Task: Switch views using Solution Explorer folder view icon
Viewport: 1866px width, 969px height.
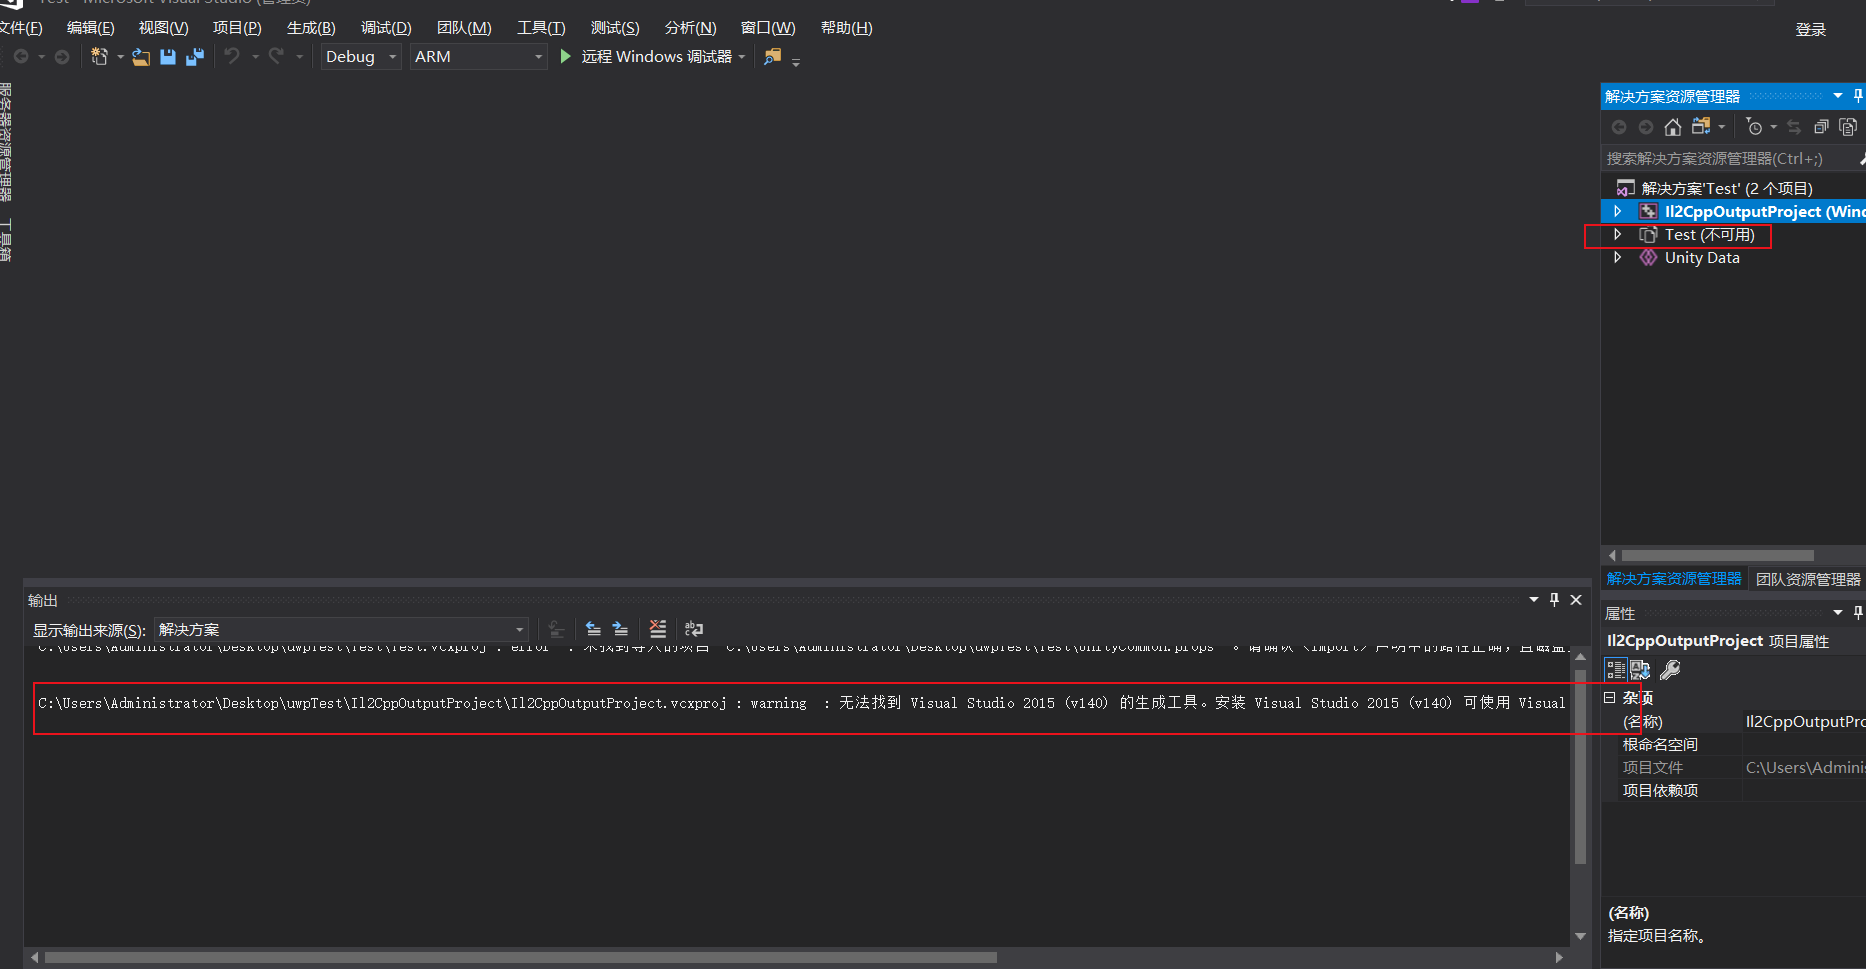Action: click(x=1701, y=127)
